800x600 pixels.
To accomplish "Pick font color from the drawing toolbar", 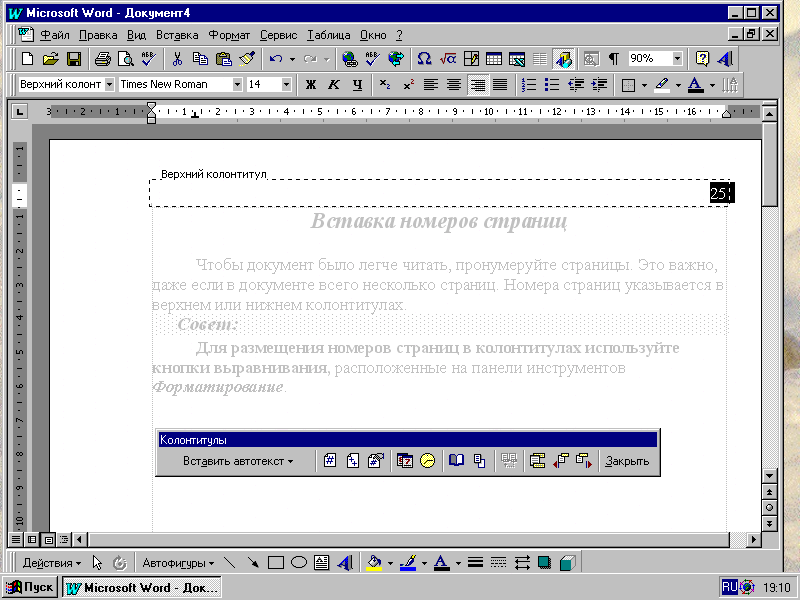I will 441,563.
